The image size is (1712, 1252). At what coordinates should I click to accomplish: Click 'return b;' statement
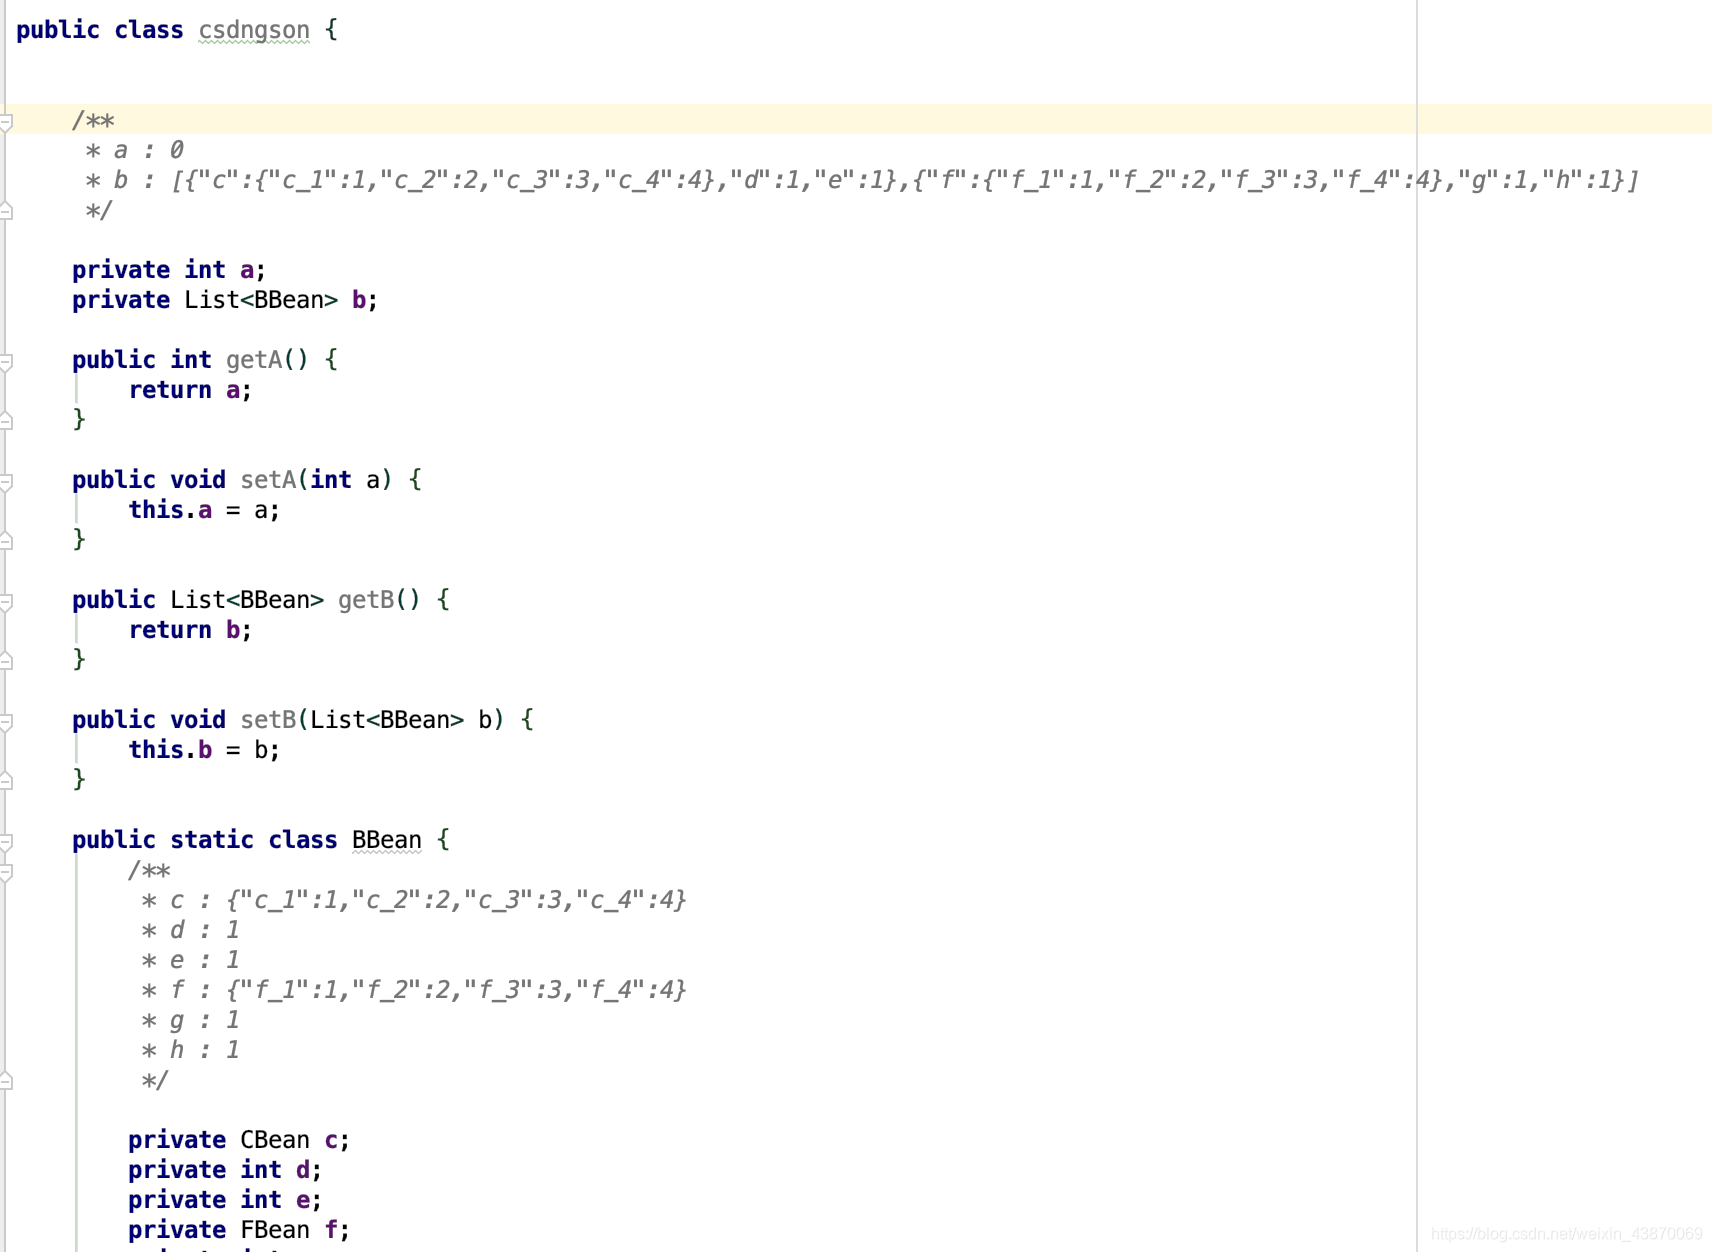click(190, 630)
